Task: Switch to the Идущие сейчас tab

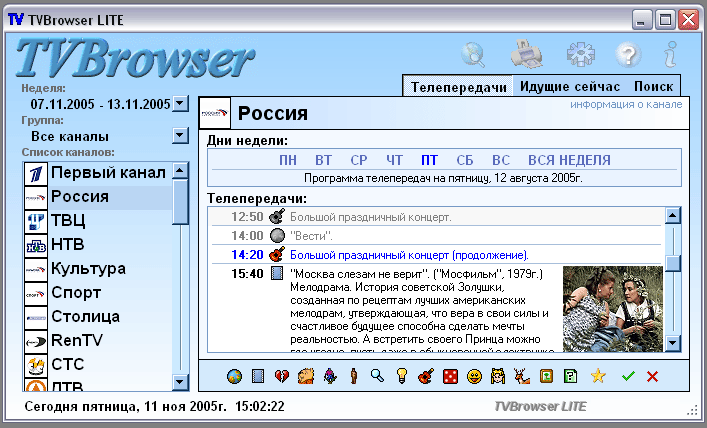Action: pyautogui.click(x=570, y=86)
